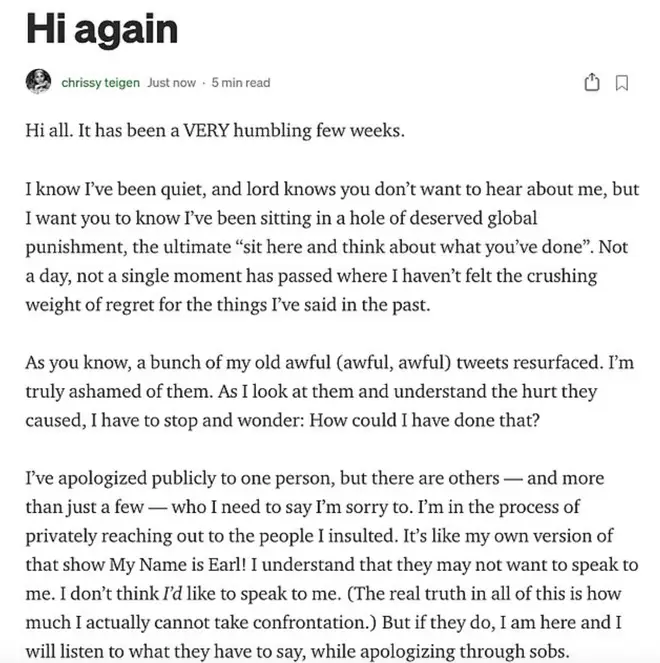
Task: Click the line starting "I've apologized publicly"
Action: pyautogui.click(x=315, y=478)
